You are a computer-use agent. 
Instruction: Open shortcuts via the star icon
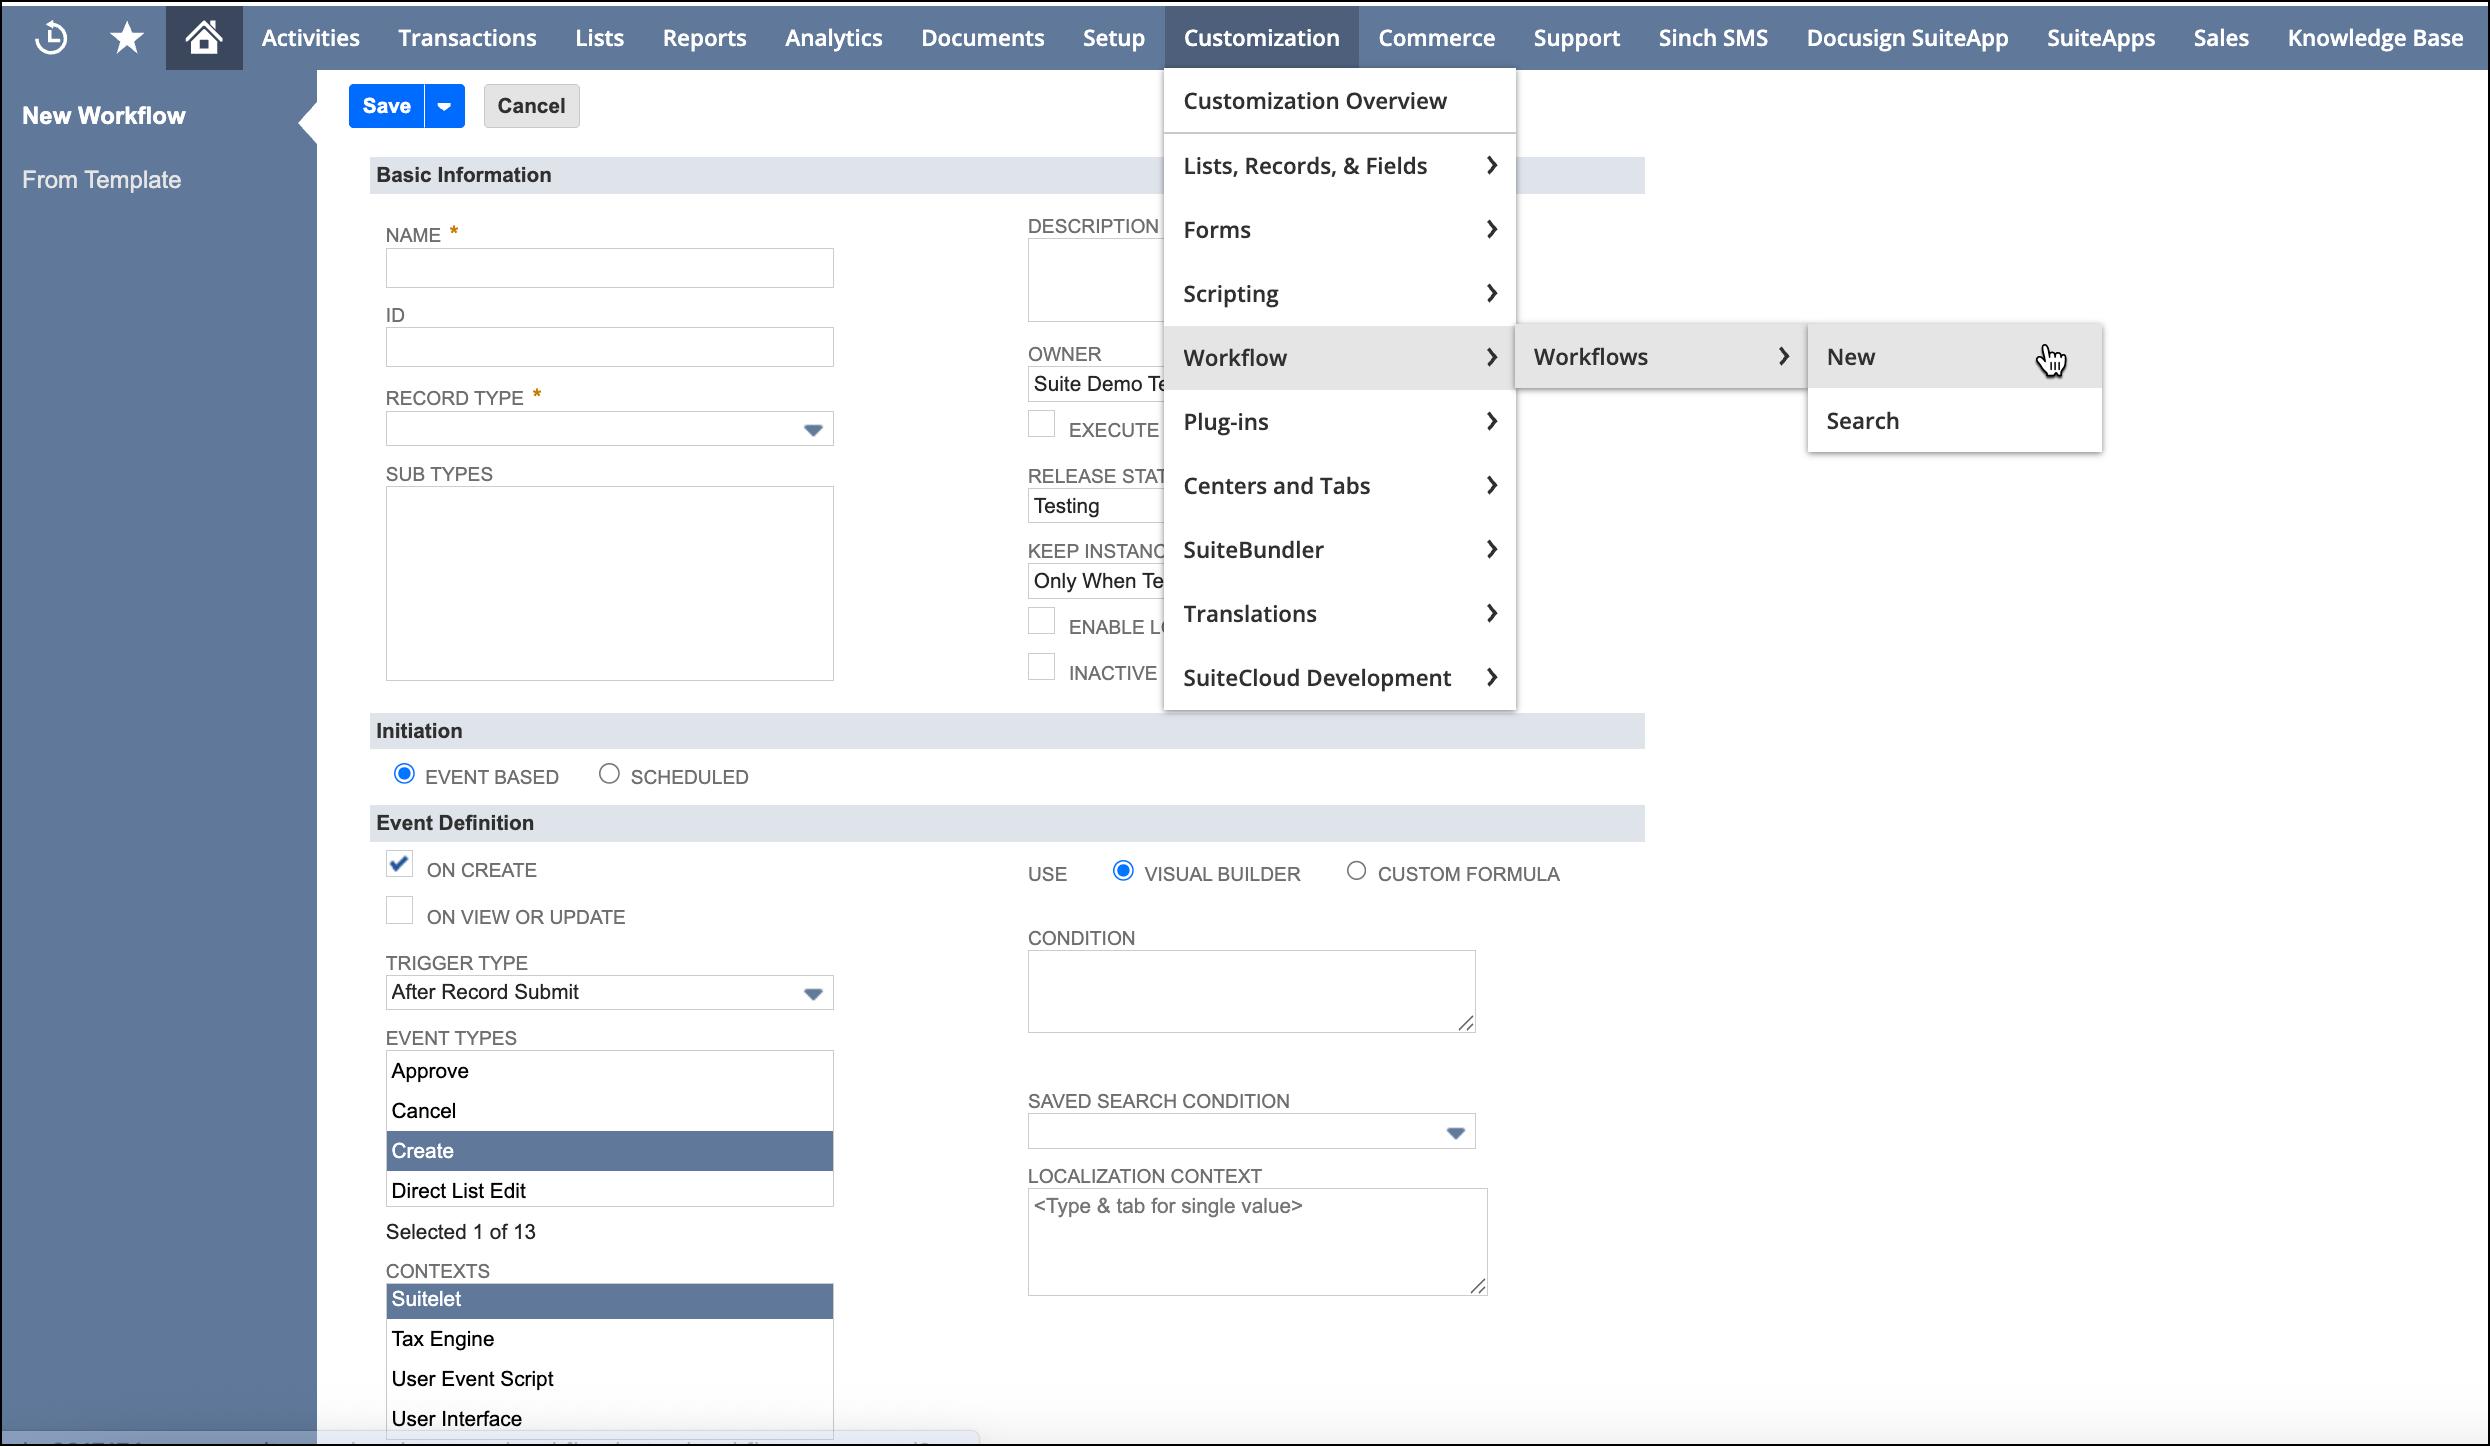coord(126,37)
